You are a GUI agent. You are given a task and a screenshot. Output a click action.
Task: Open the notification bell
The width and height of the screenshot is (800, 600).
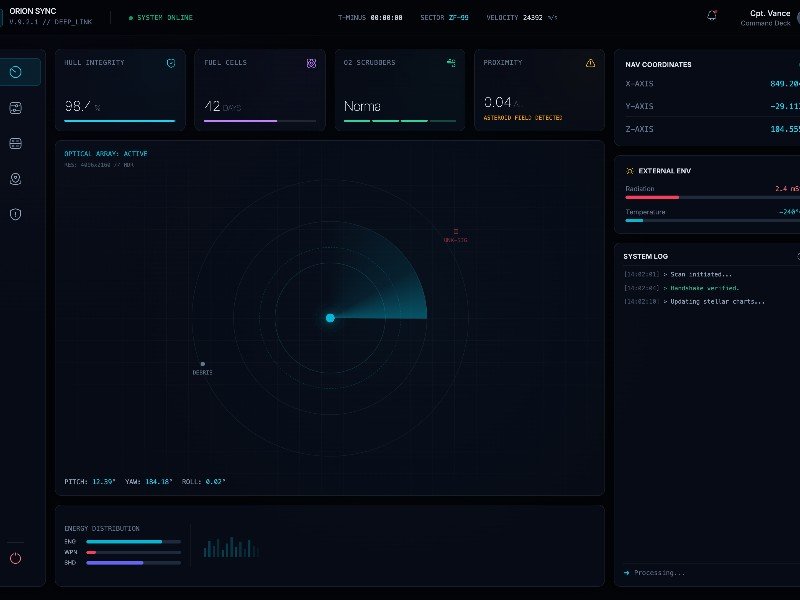[712, 15]
